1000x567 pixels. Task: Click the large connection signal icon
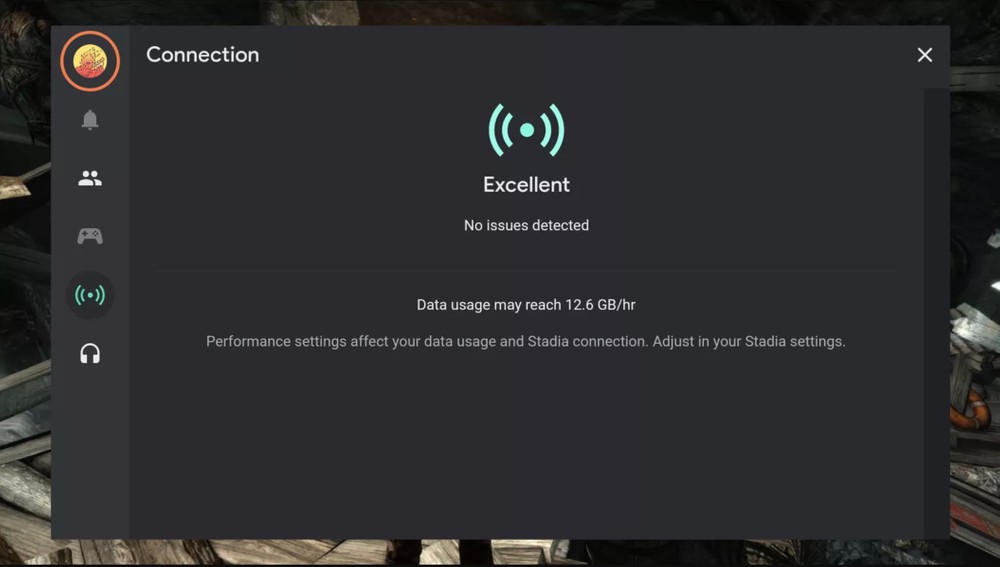click(526, 130)
